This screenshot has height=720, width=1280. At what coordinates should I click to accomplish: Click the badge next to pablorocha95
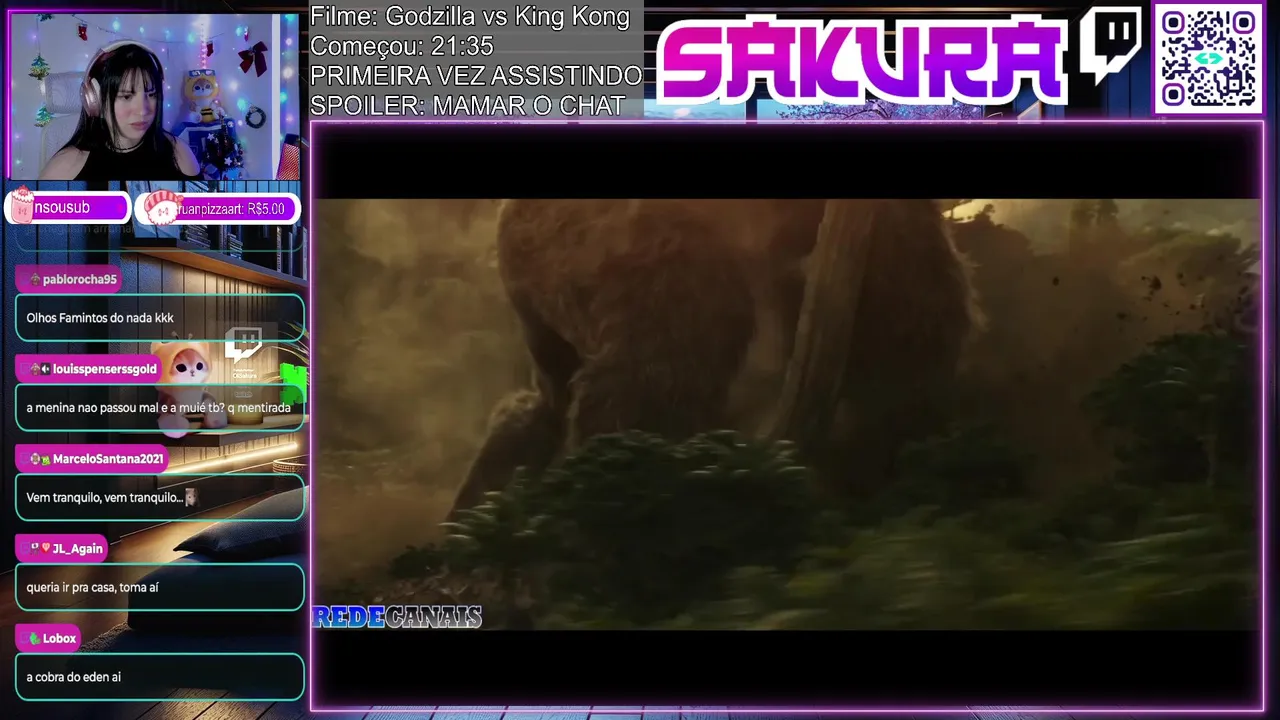pos(35,279)
